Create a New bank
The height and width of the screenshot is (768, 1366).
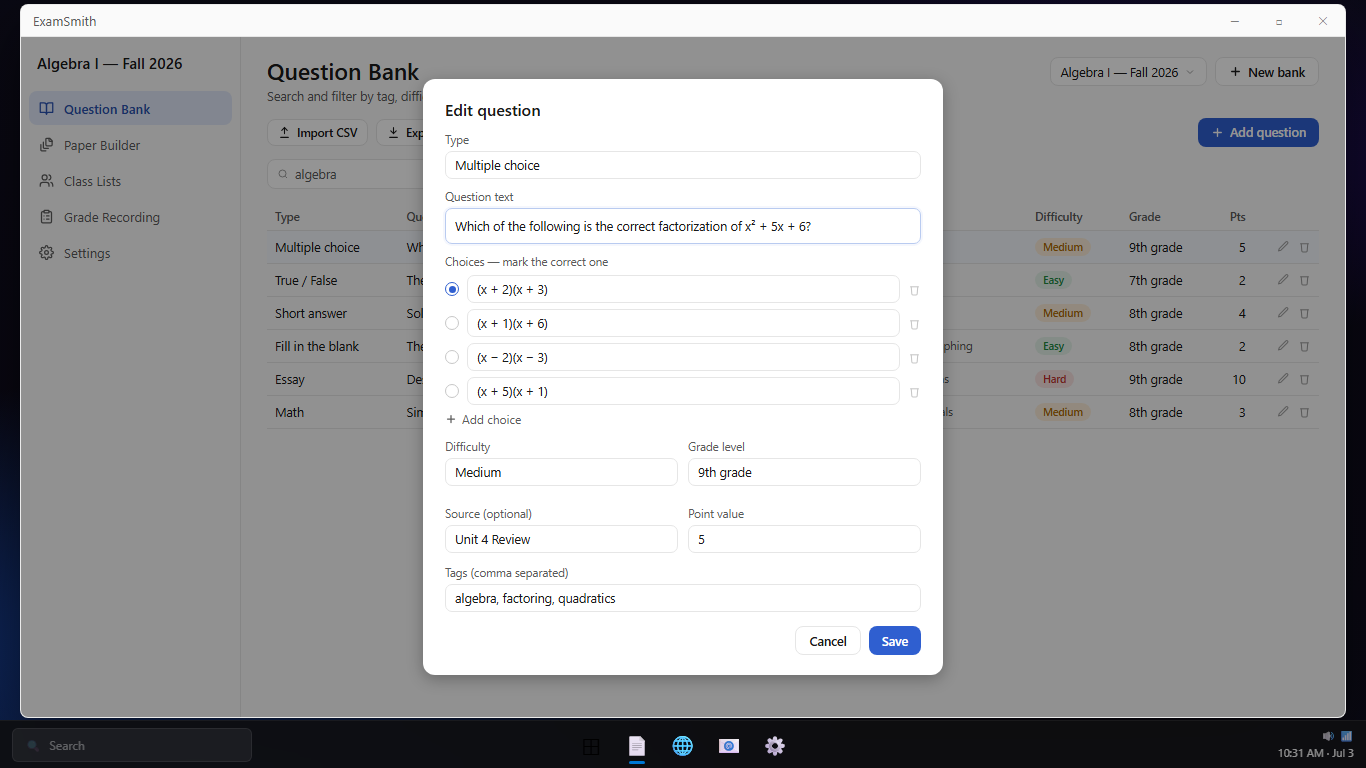pos(1267,72)
